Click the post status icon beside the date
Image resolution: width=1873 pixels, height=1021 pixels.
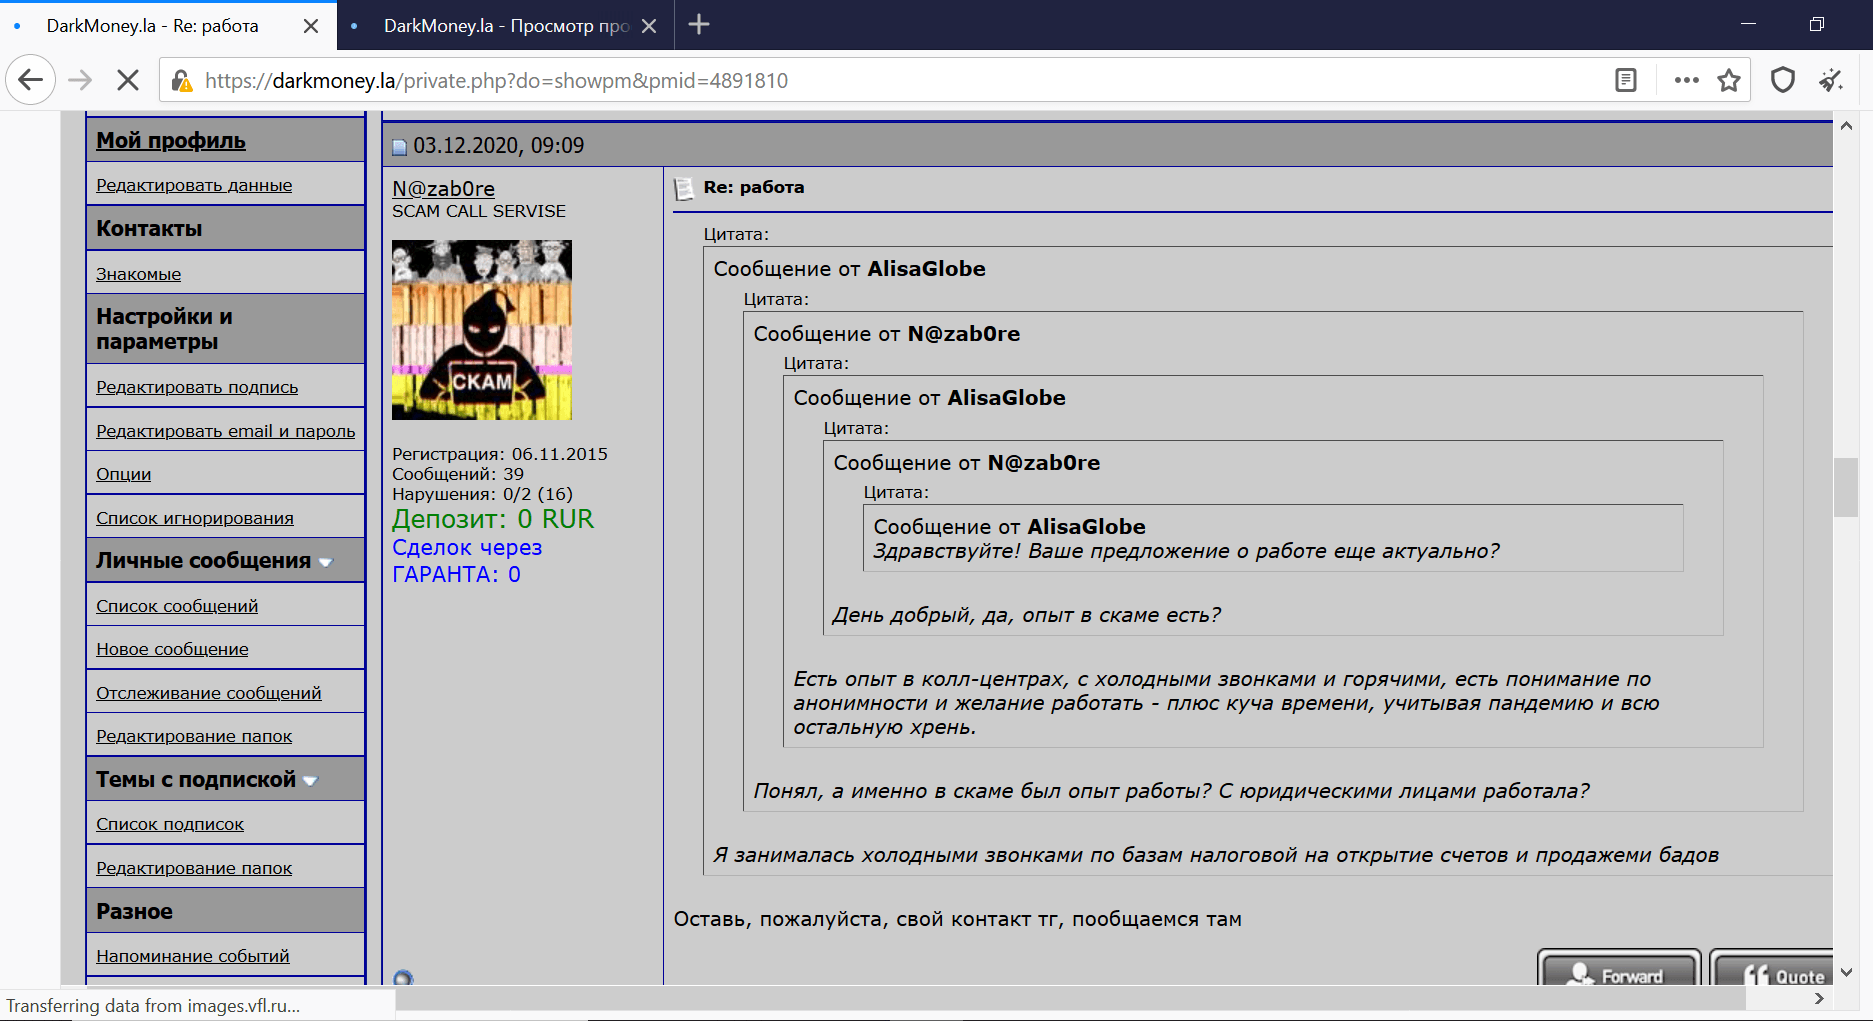[400, 147]
